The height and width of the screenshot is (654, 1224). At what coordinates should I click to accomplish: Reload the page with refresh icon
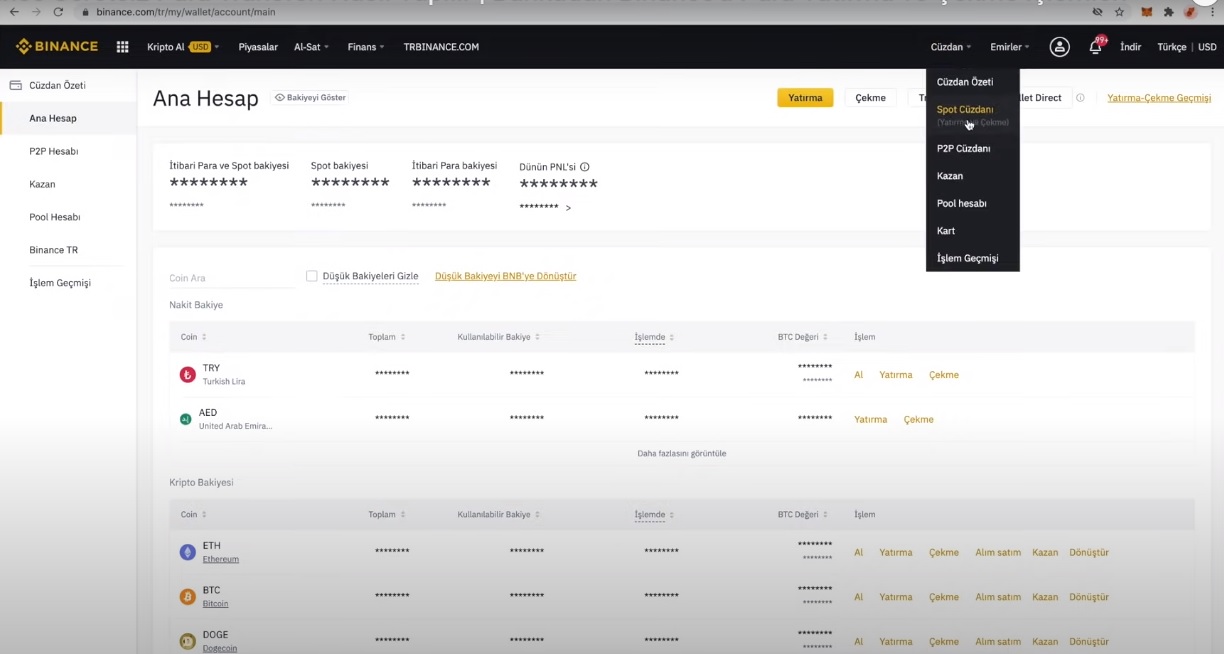click(x=58, y=12)
